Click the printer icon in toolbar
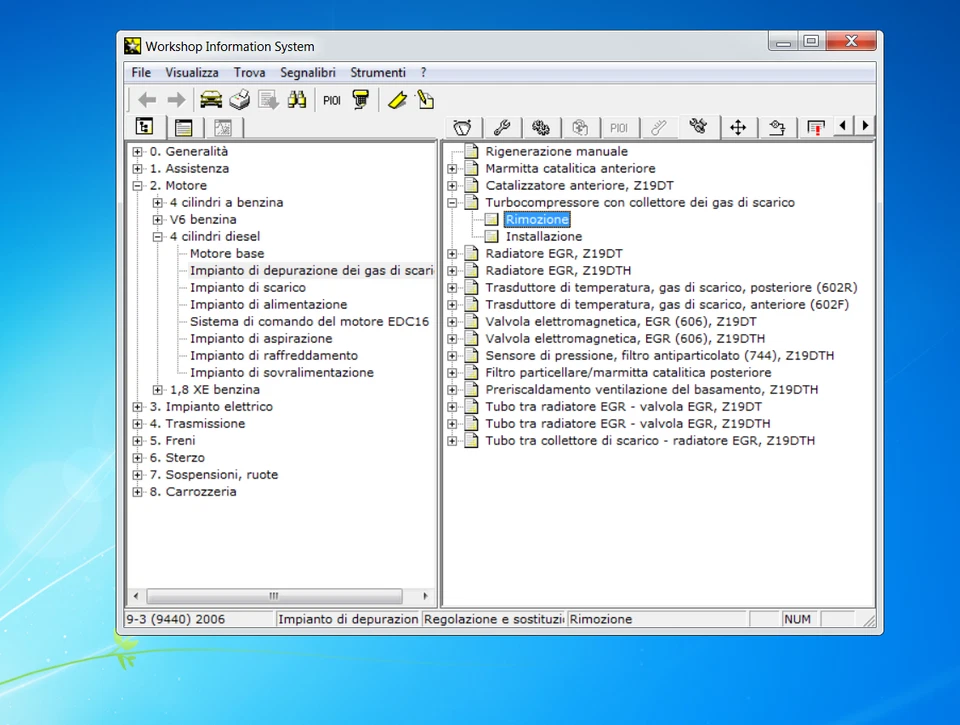Viewport: 960px width, 725px height. (239, 99)
